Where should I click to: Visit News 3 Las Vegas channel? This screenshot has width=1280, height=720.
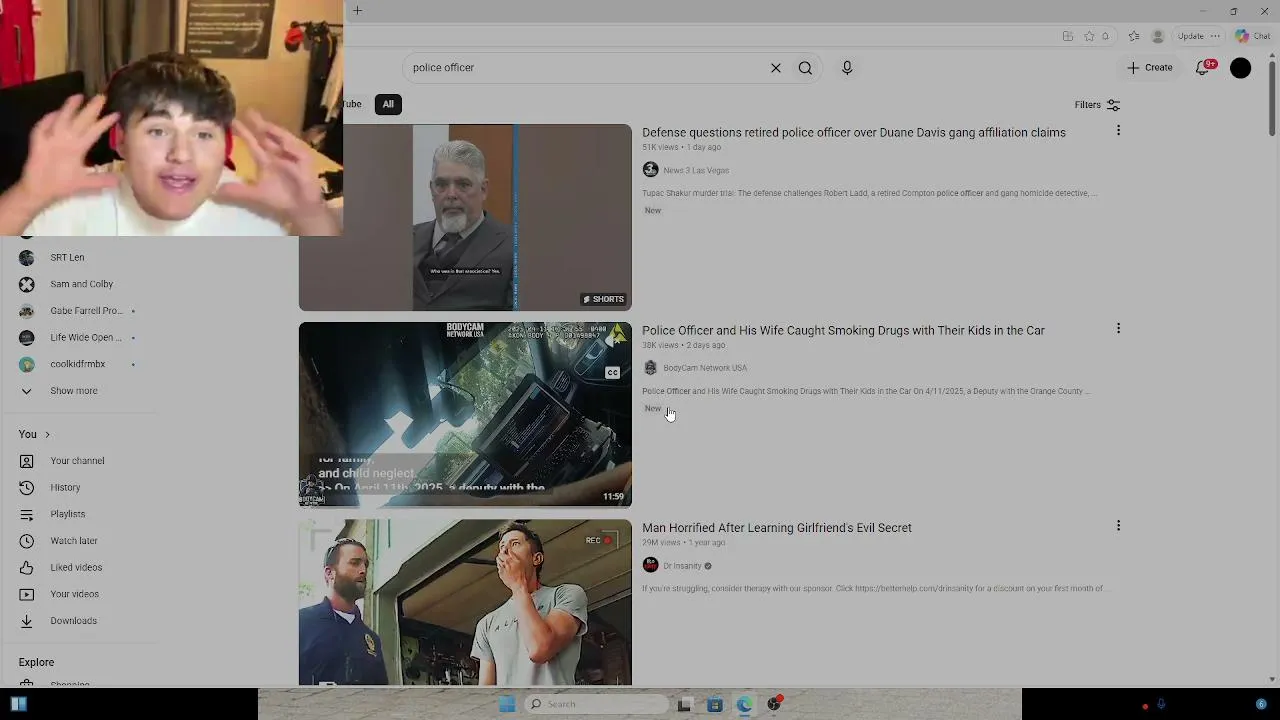(x=696, y=171)
